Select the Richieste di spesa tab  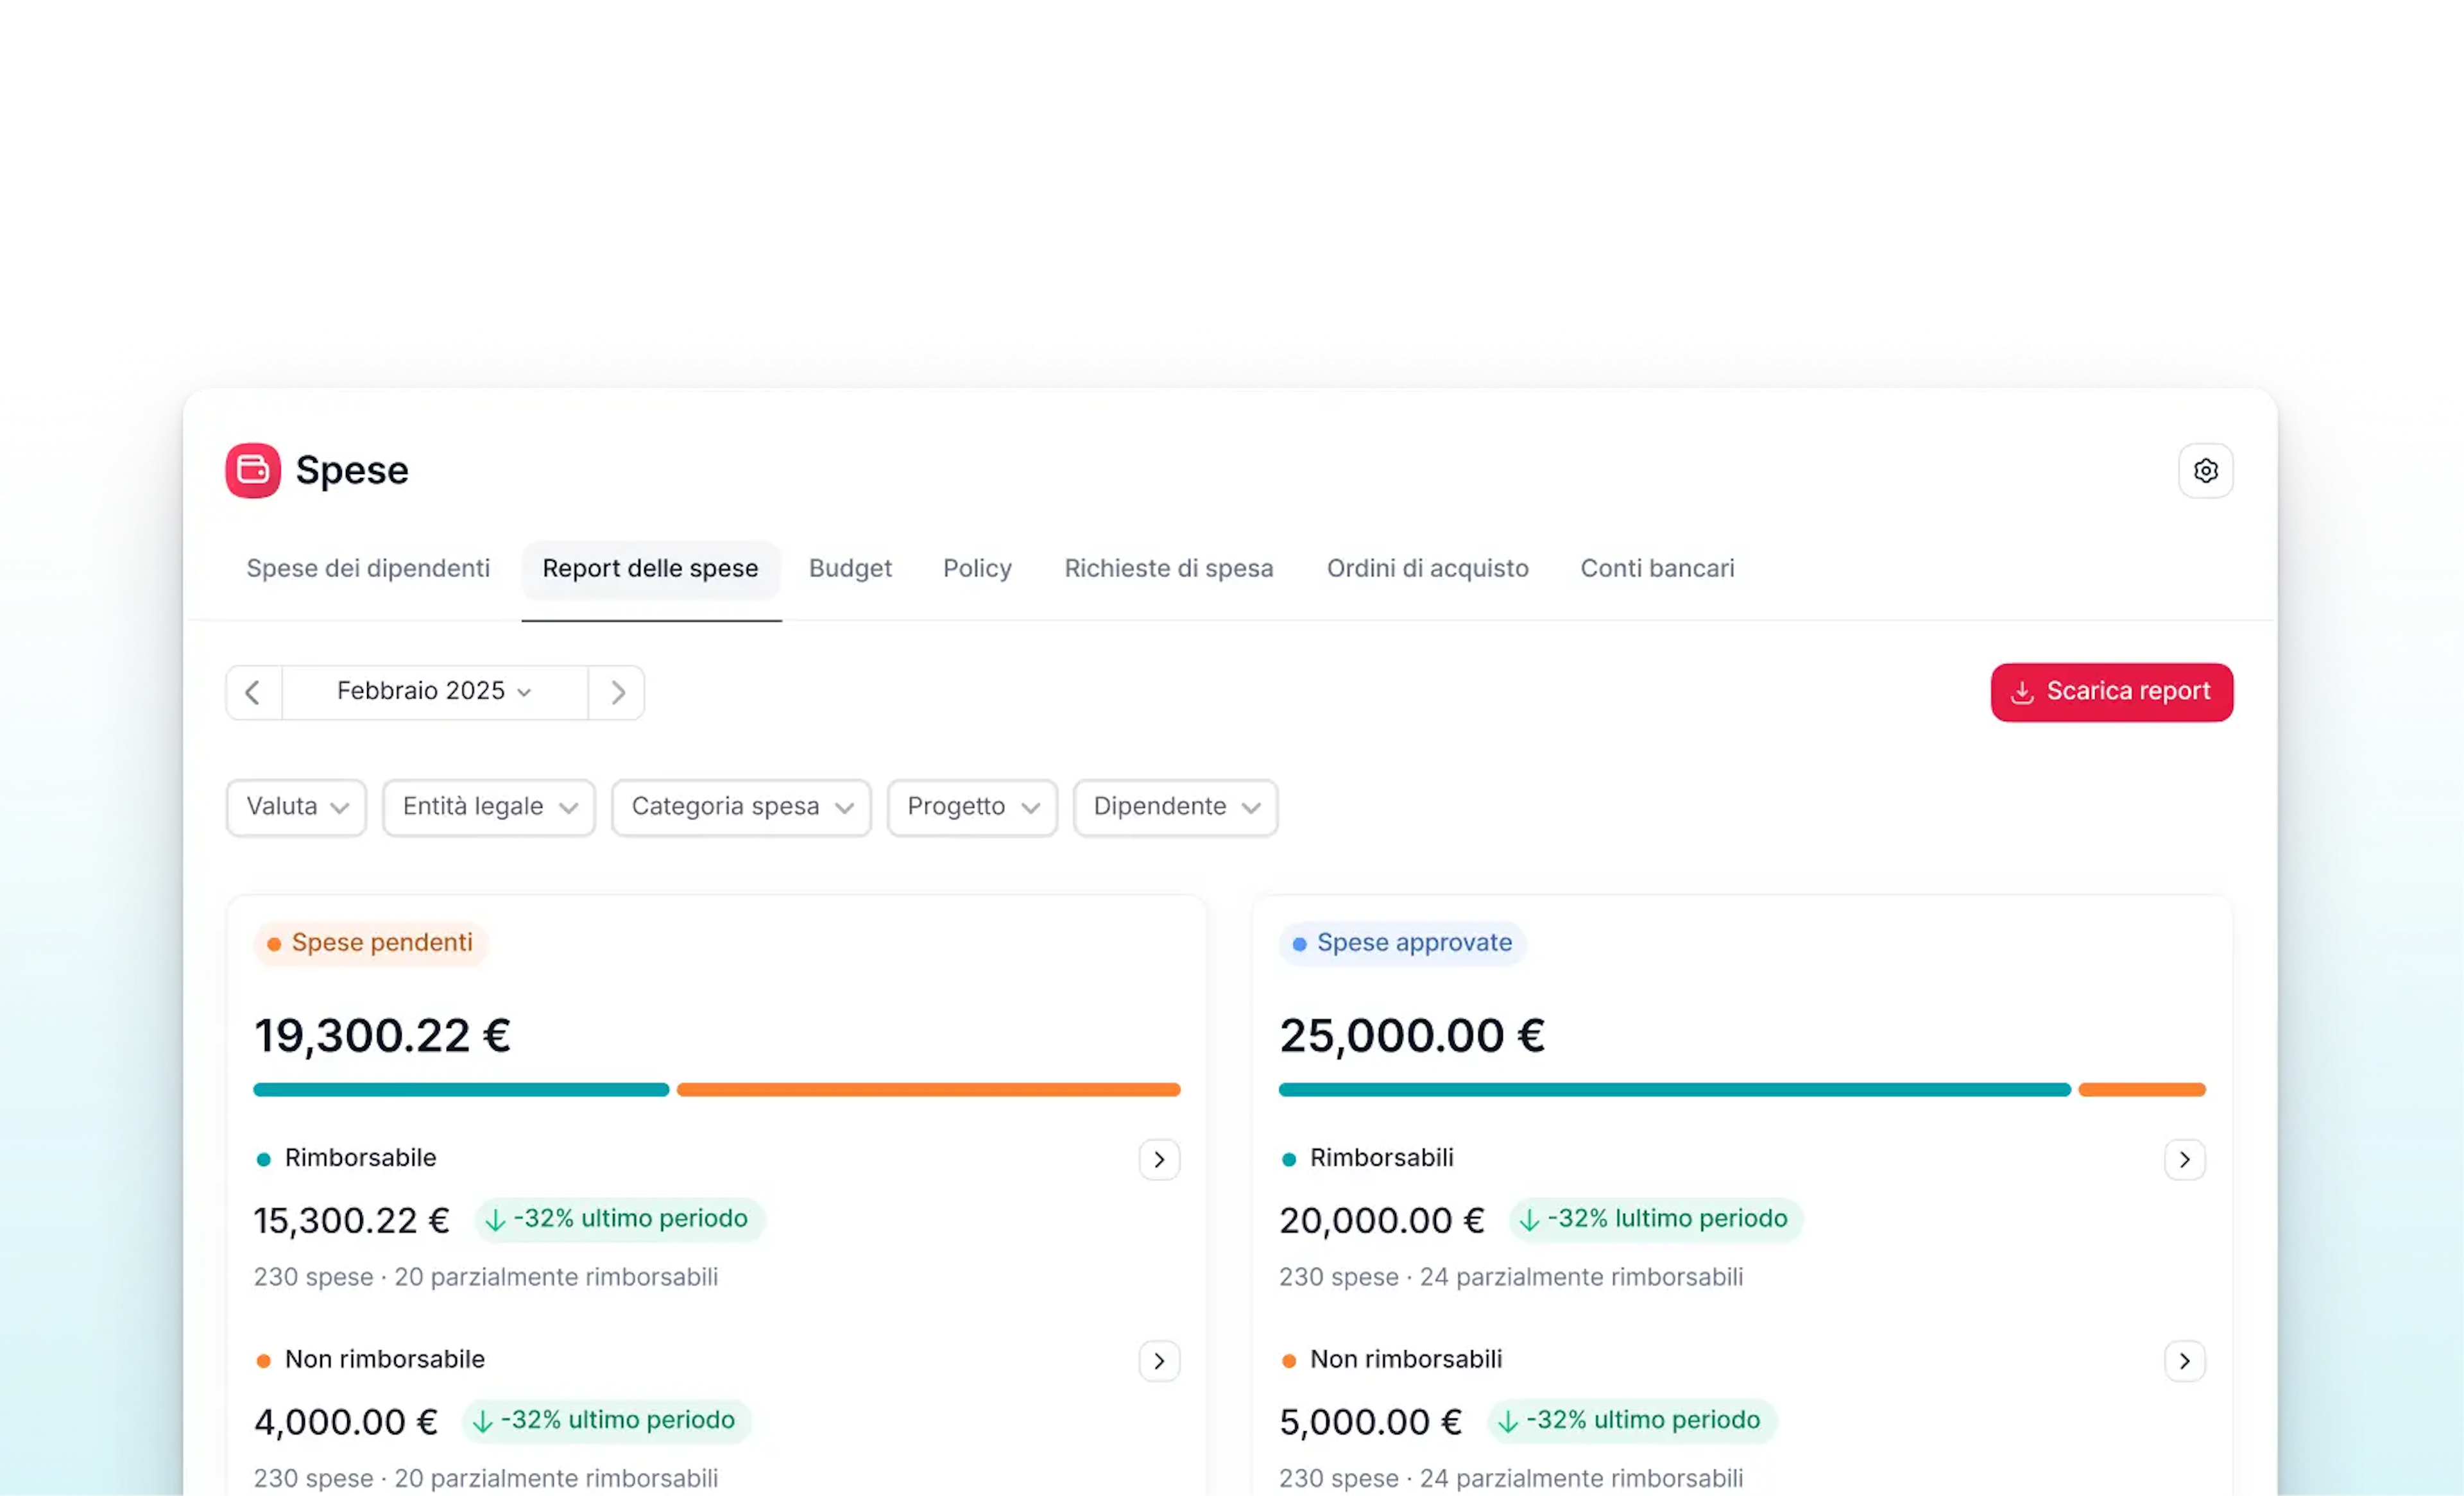[x=1169, y=568]
